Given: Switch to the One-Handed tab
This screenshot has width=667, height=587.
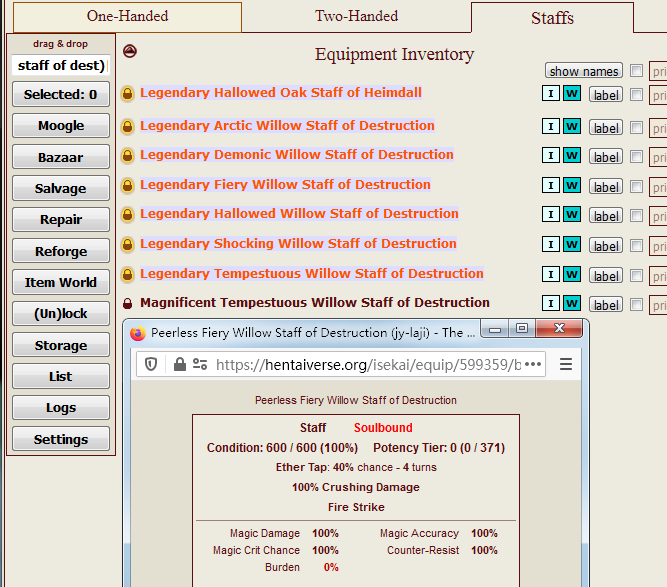Looking at the screenshot, I should (128, 17).
